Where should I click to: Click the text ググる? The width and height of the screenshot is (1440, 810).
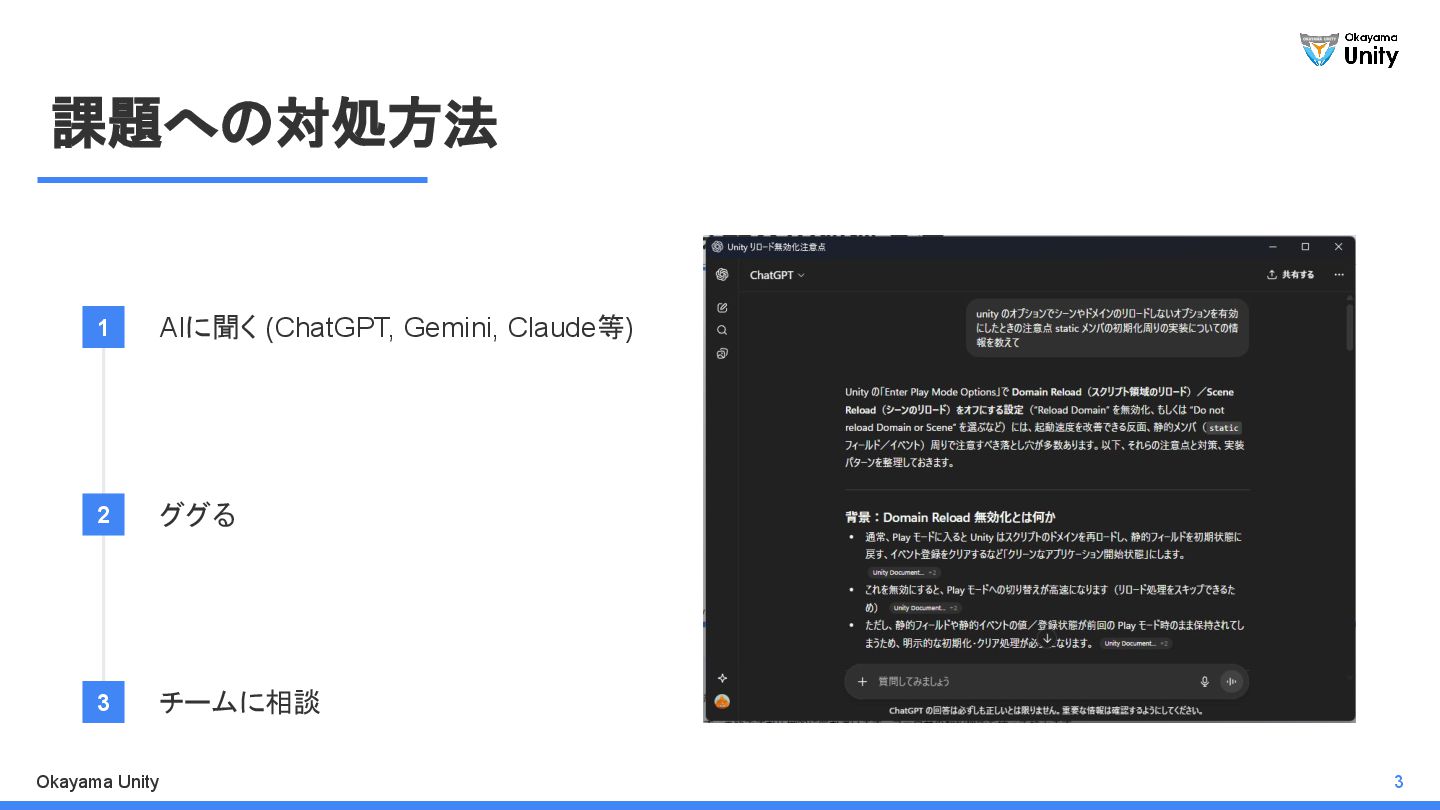pyautogui.click(x=198, y=515)
